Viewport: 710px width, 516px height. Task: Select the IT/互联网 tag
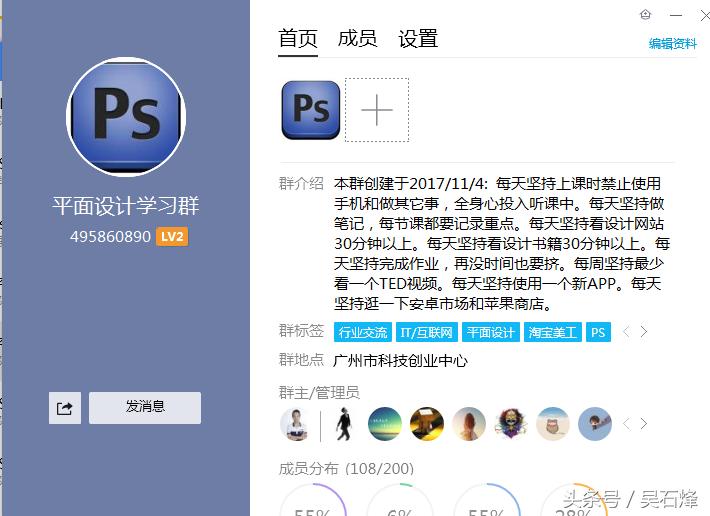click(x=427, y=332)
